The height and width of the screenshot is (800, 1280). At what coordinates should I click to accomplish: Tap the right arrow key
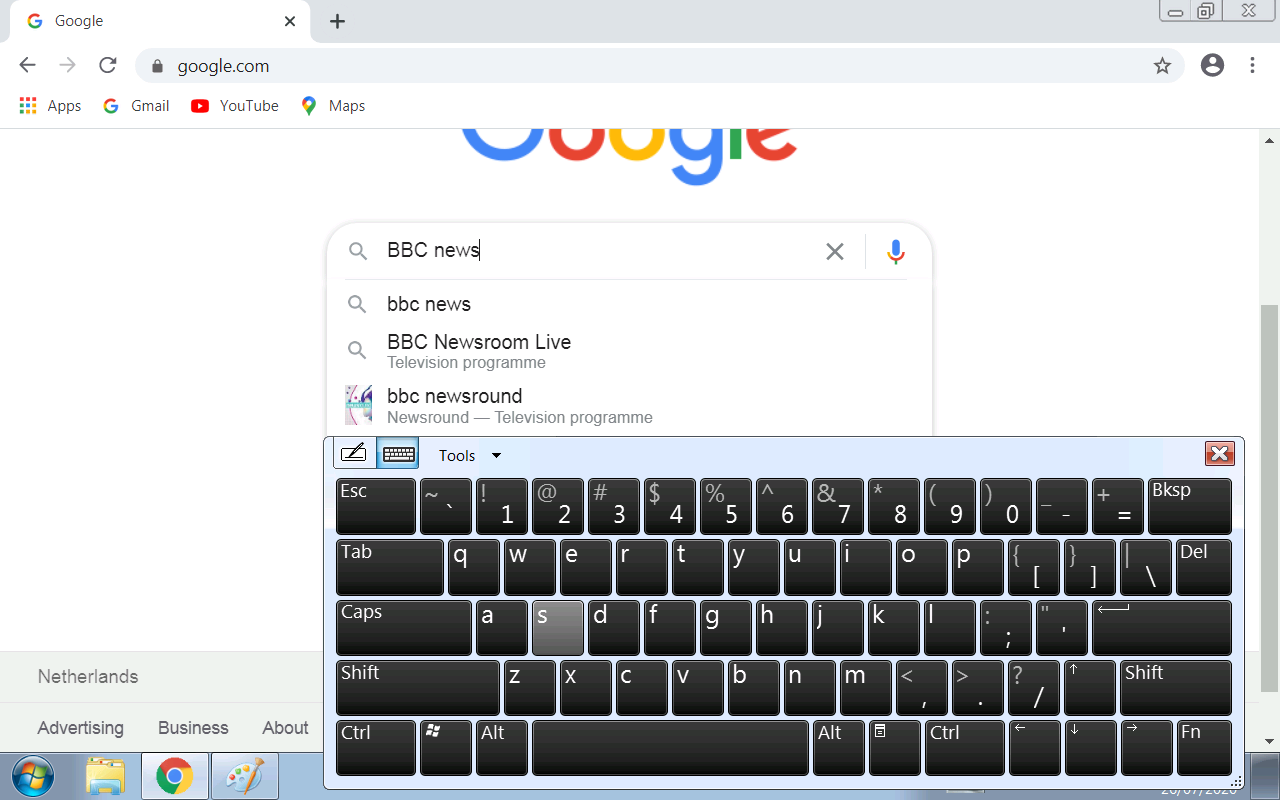point(1146,748)
